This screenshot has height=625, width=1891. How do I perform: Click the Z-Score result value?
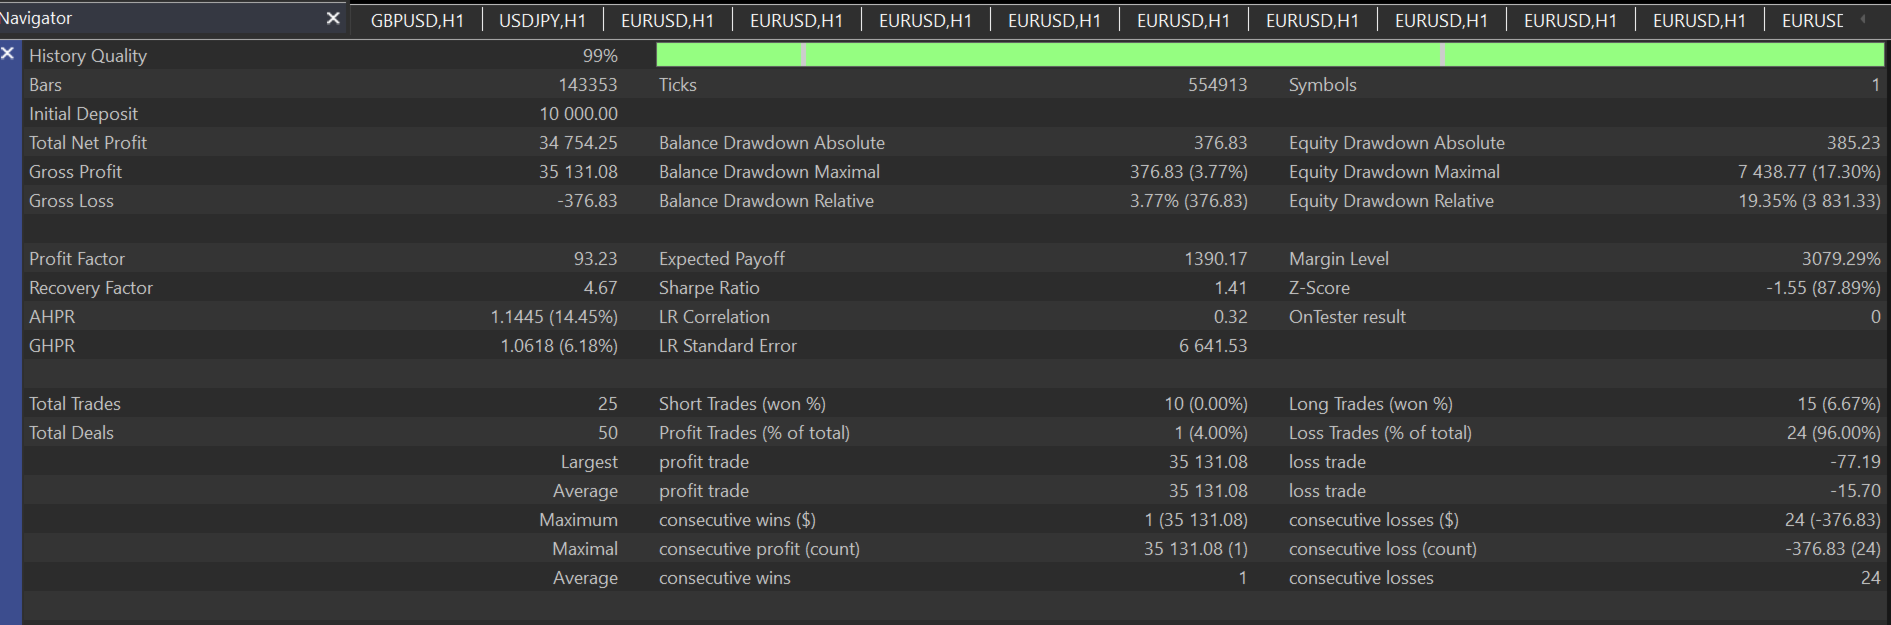(x=1822, y=288)
